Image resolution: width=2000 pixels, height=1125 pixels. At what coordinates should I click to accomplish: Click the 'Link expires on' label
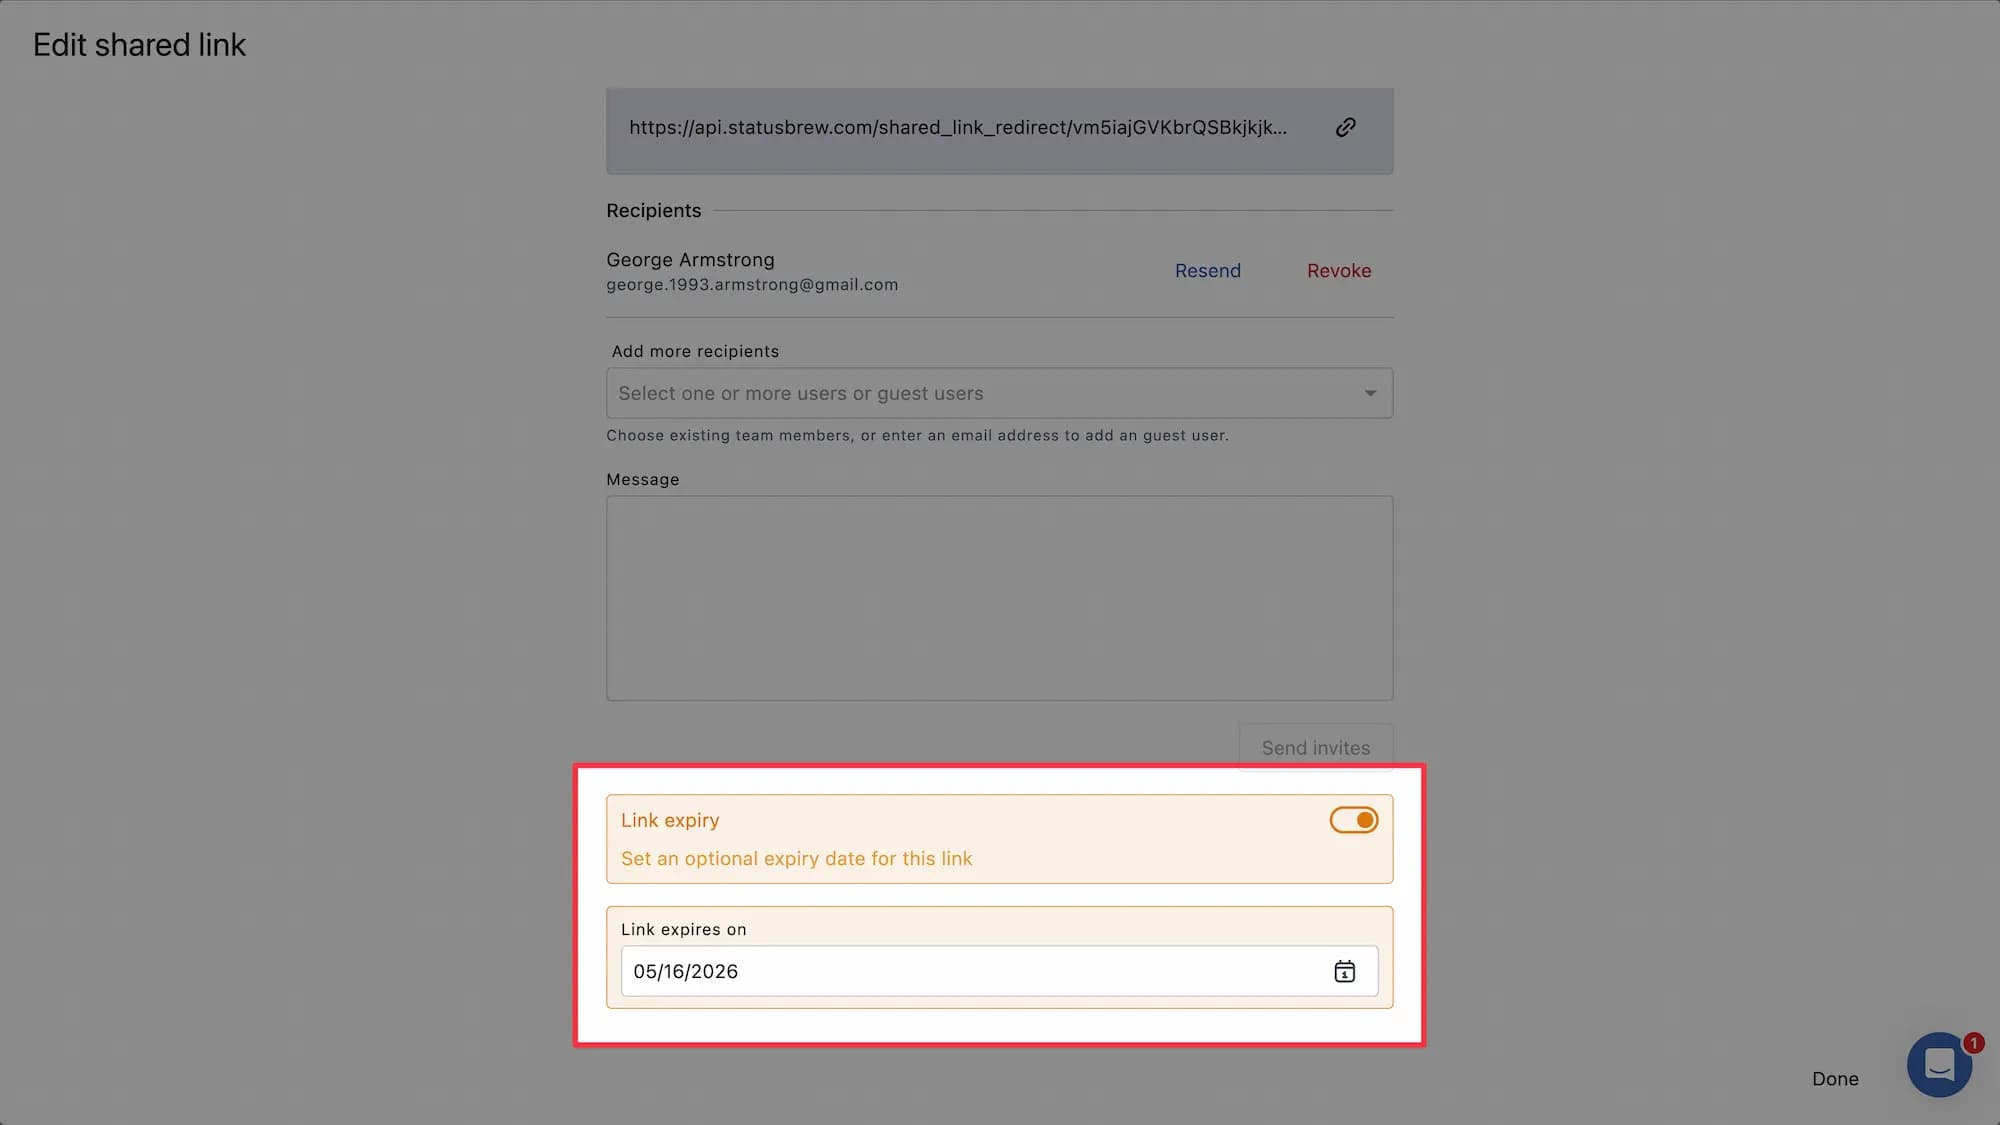[x=683, y=929]
